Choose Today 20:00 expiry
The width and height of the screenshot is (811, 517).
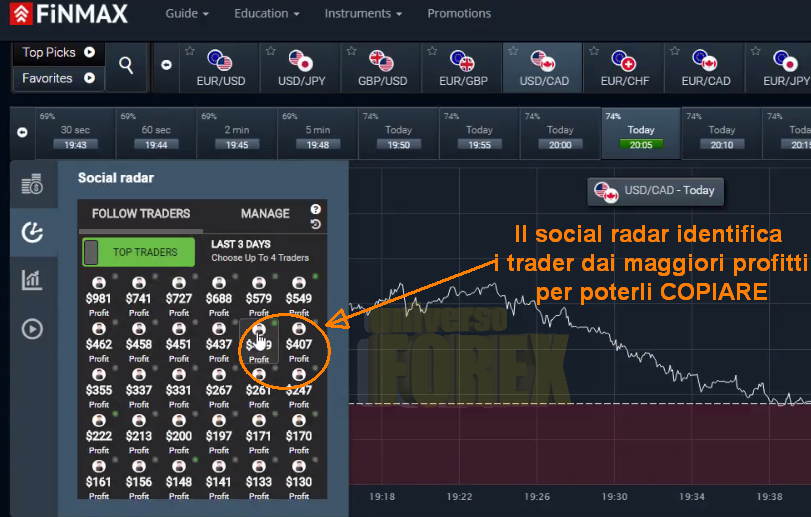560,133
